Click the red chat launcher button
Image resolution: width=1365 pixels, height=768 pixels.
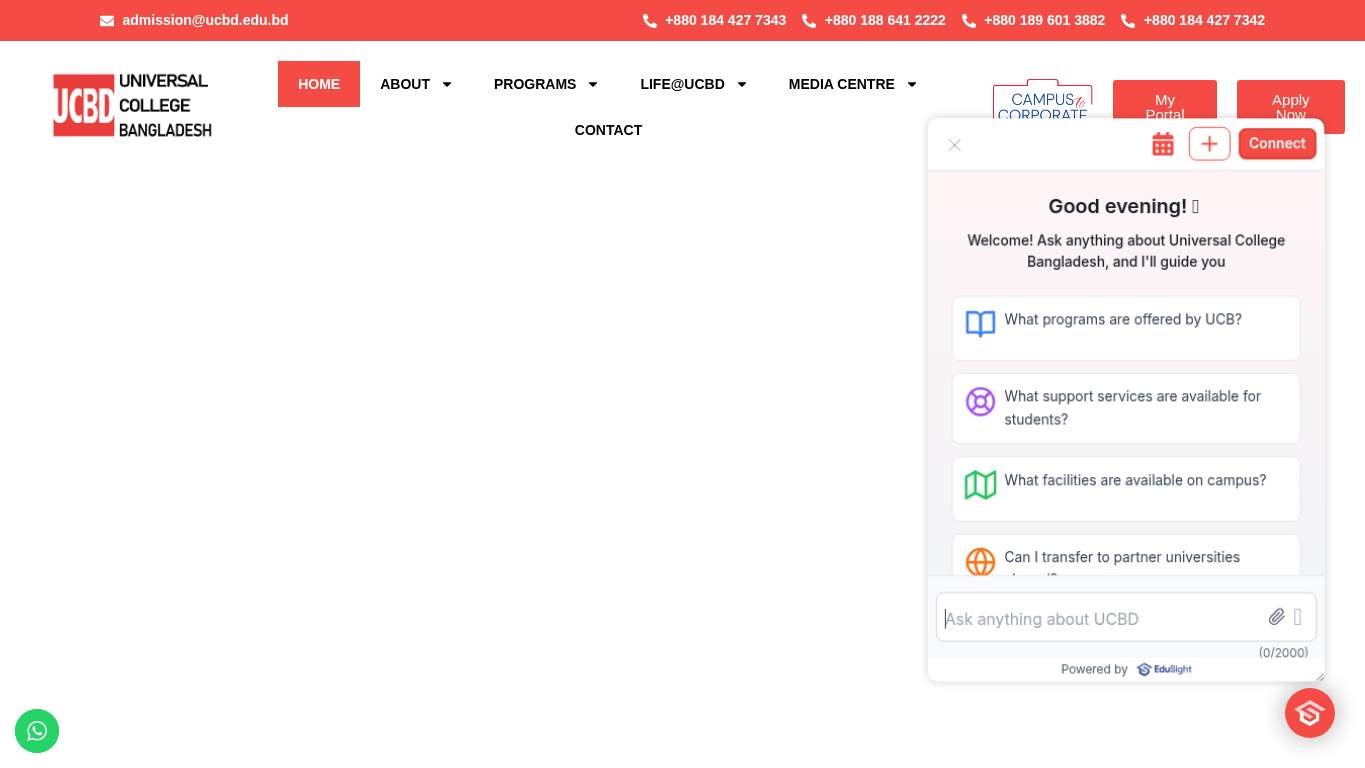(x=1310, y=713)
